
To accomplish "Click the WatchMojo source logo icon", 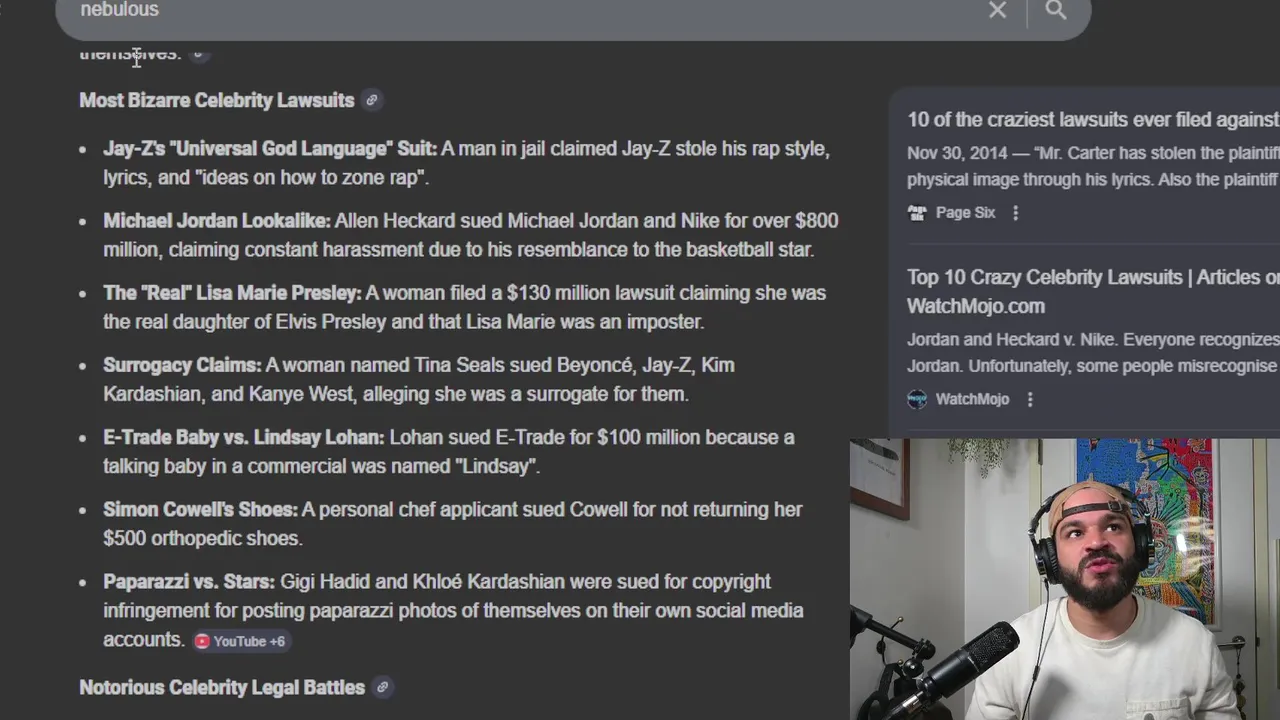I will point(917,399).
